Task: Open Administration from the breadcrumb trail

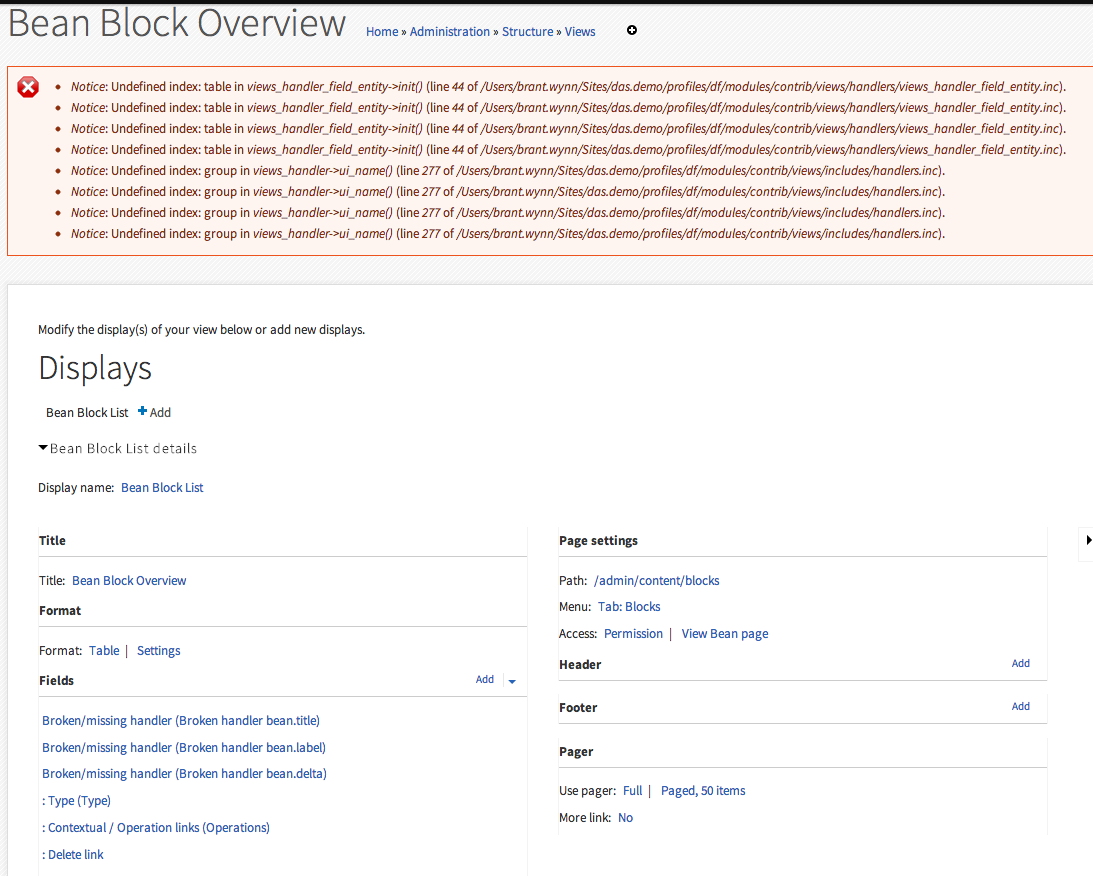Action: (x=449, y=31)
